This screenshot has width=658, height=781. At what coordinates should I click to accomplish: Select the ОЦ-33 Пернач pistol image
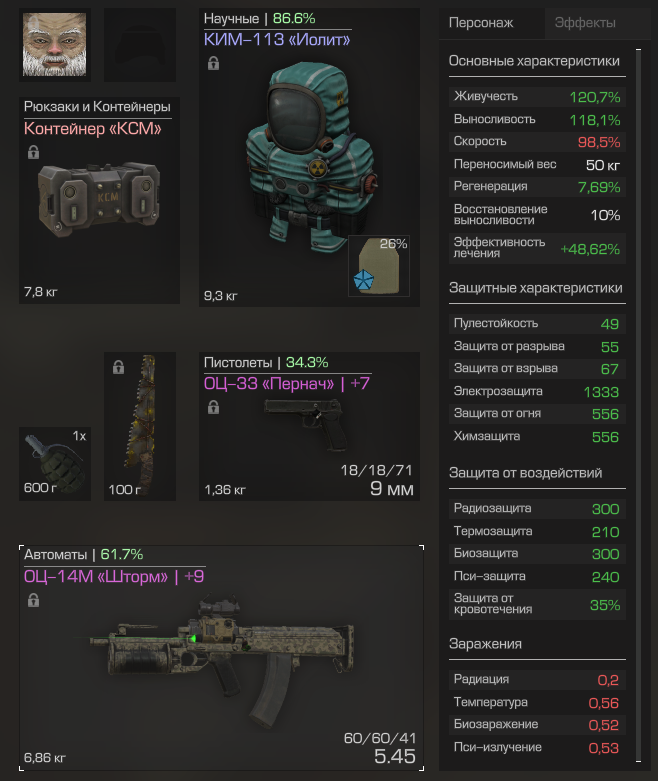(306, 425)
